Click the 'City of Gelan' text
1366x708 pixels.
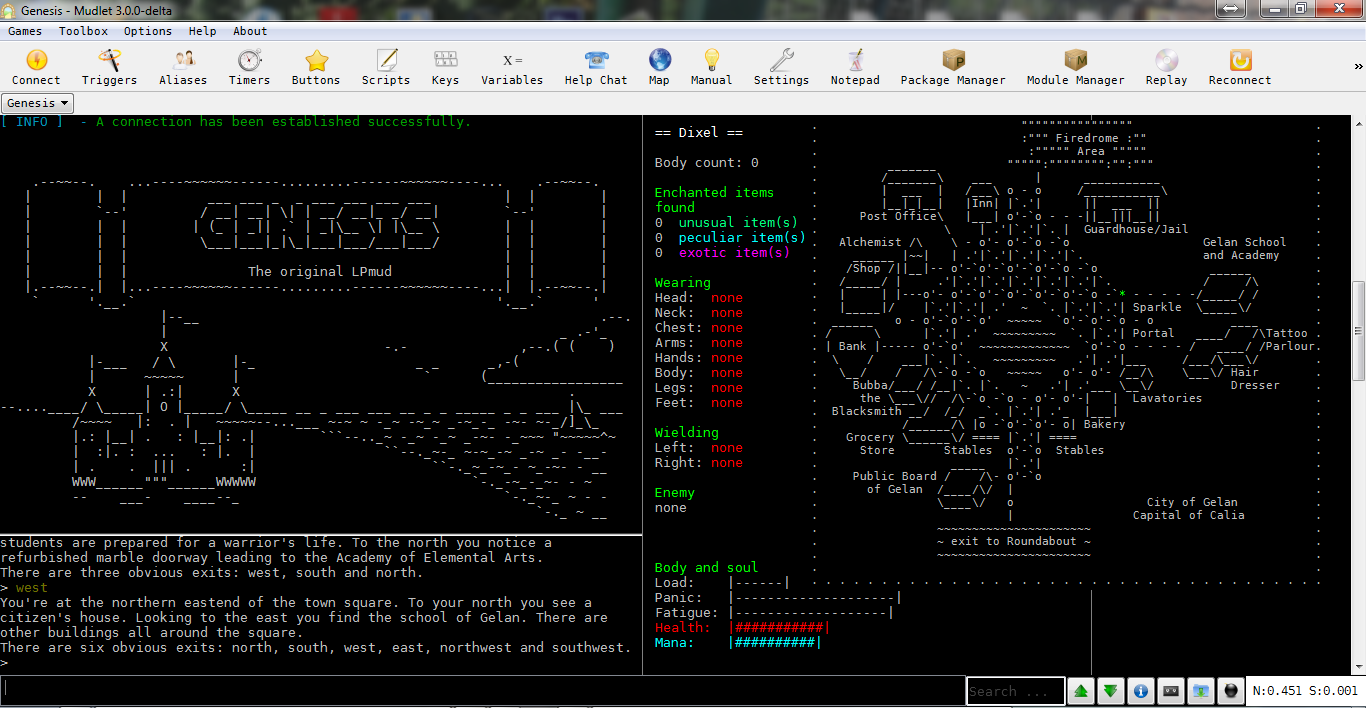pyautogui.click(x=1192, y=502)
